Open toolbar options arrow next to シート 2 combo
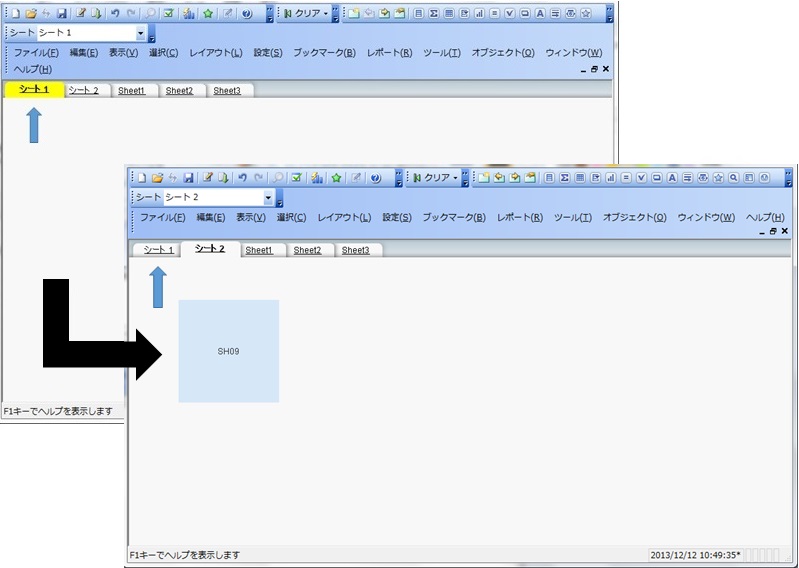Image resolution: width=799 pixels, height=568 pixels. 280,198
